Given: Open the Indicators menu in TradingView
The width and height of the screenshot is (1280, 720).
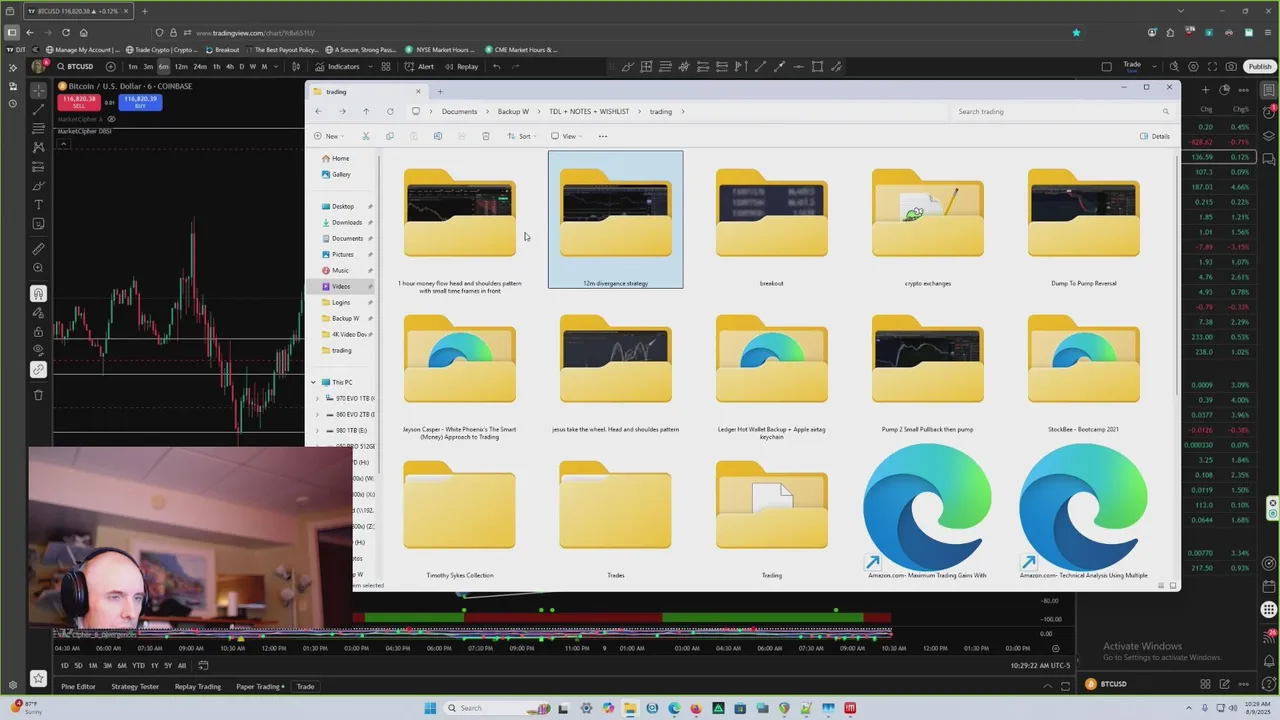Looking at the screenshot, I should pos(337,67).
